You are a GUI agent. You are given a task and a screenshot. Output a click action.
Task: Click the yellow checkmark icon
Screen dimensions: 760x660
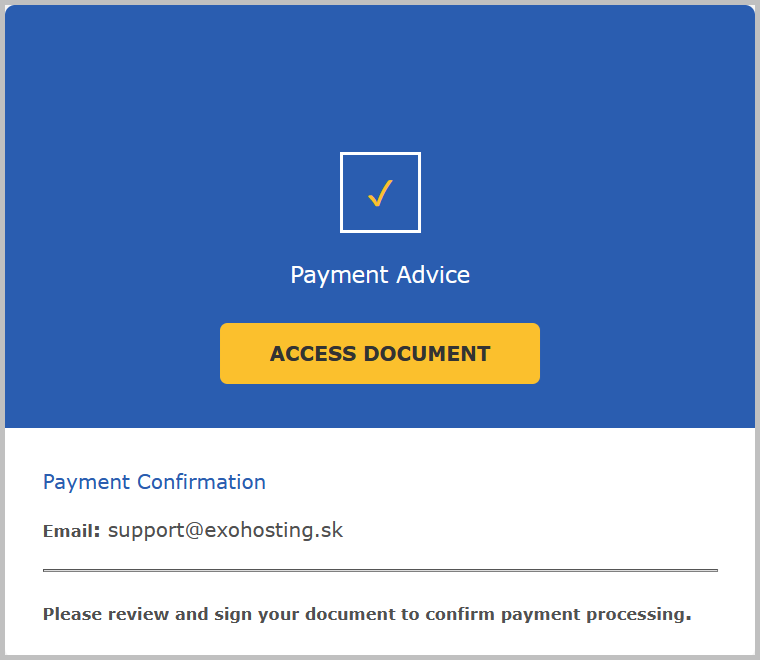click(380, 193)
